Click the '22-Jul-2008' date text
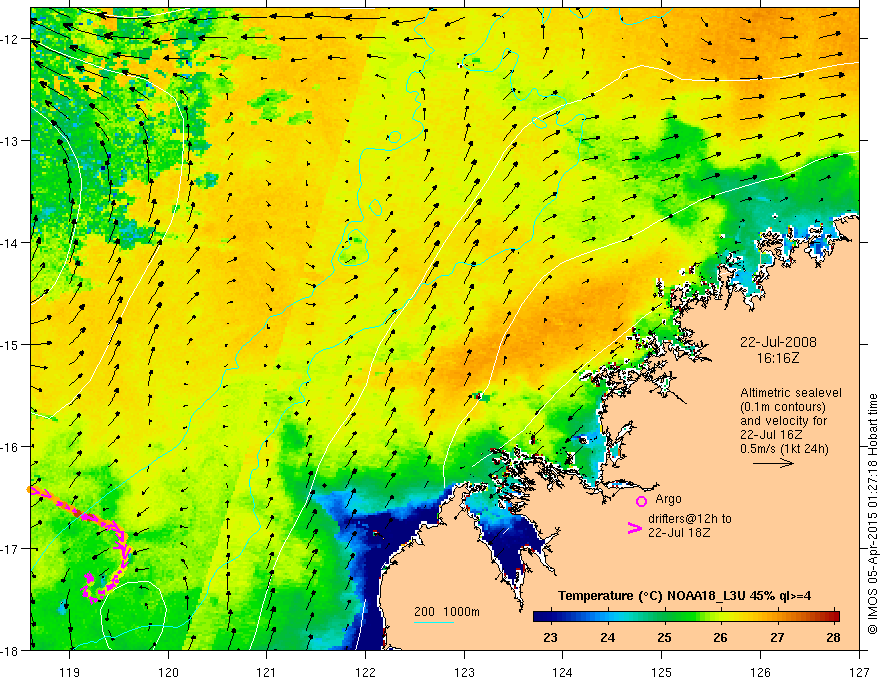880x680 pixels. click(778, 342)
